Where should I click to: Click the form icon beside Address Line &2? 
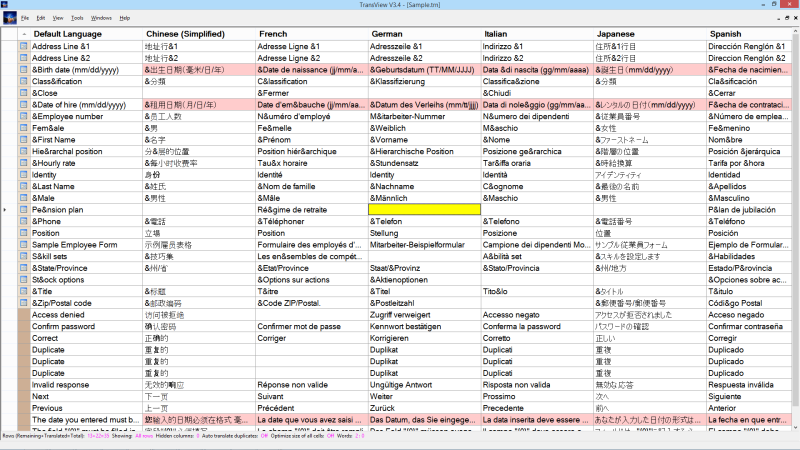(x=23, y=58)
